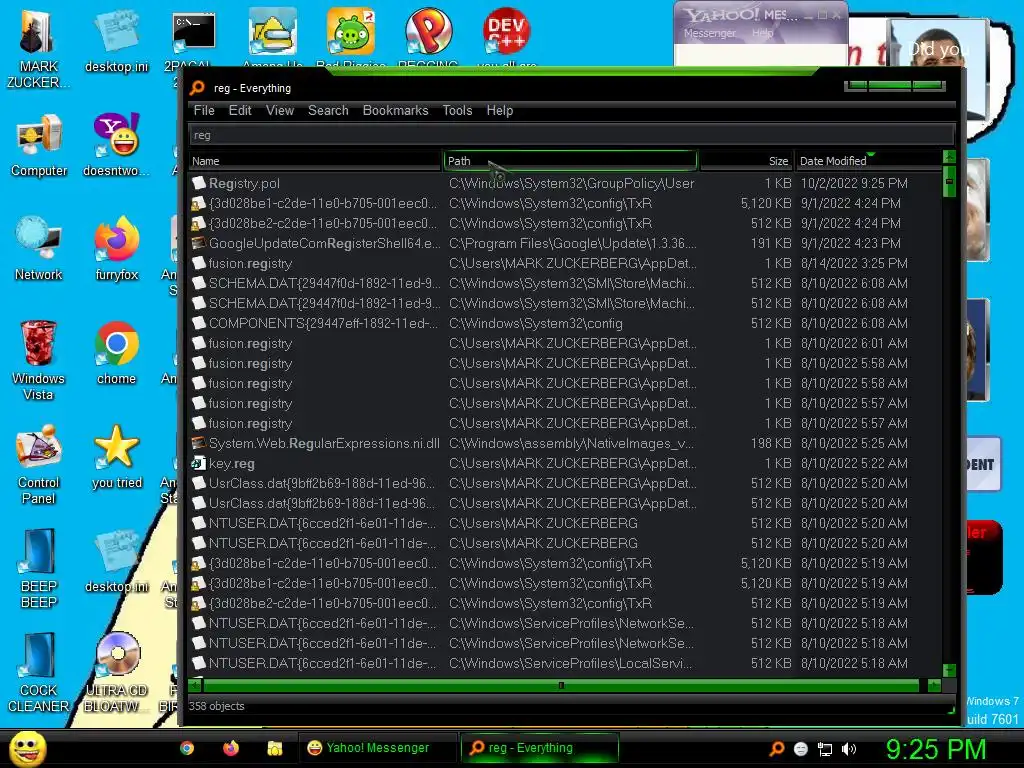Select the Registry.pol file row

click(565, 184)
